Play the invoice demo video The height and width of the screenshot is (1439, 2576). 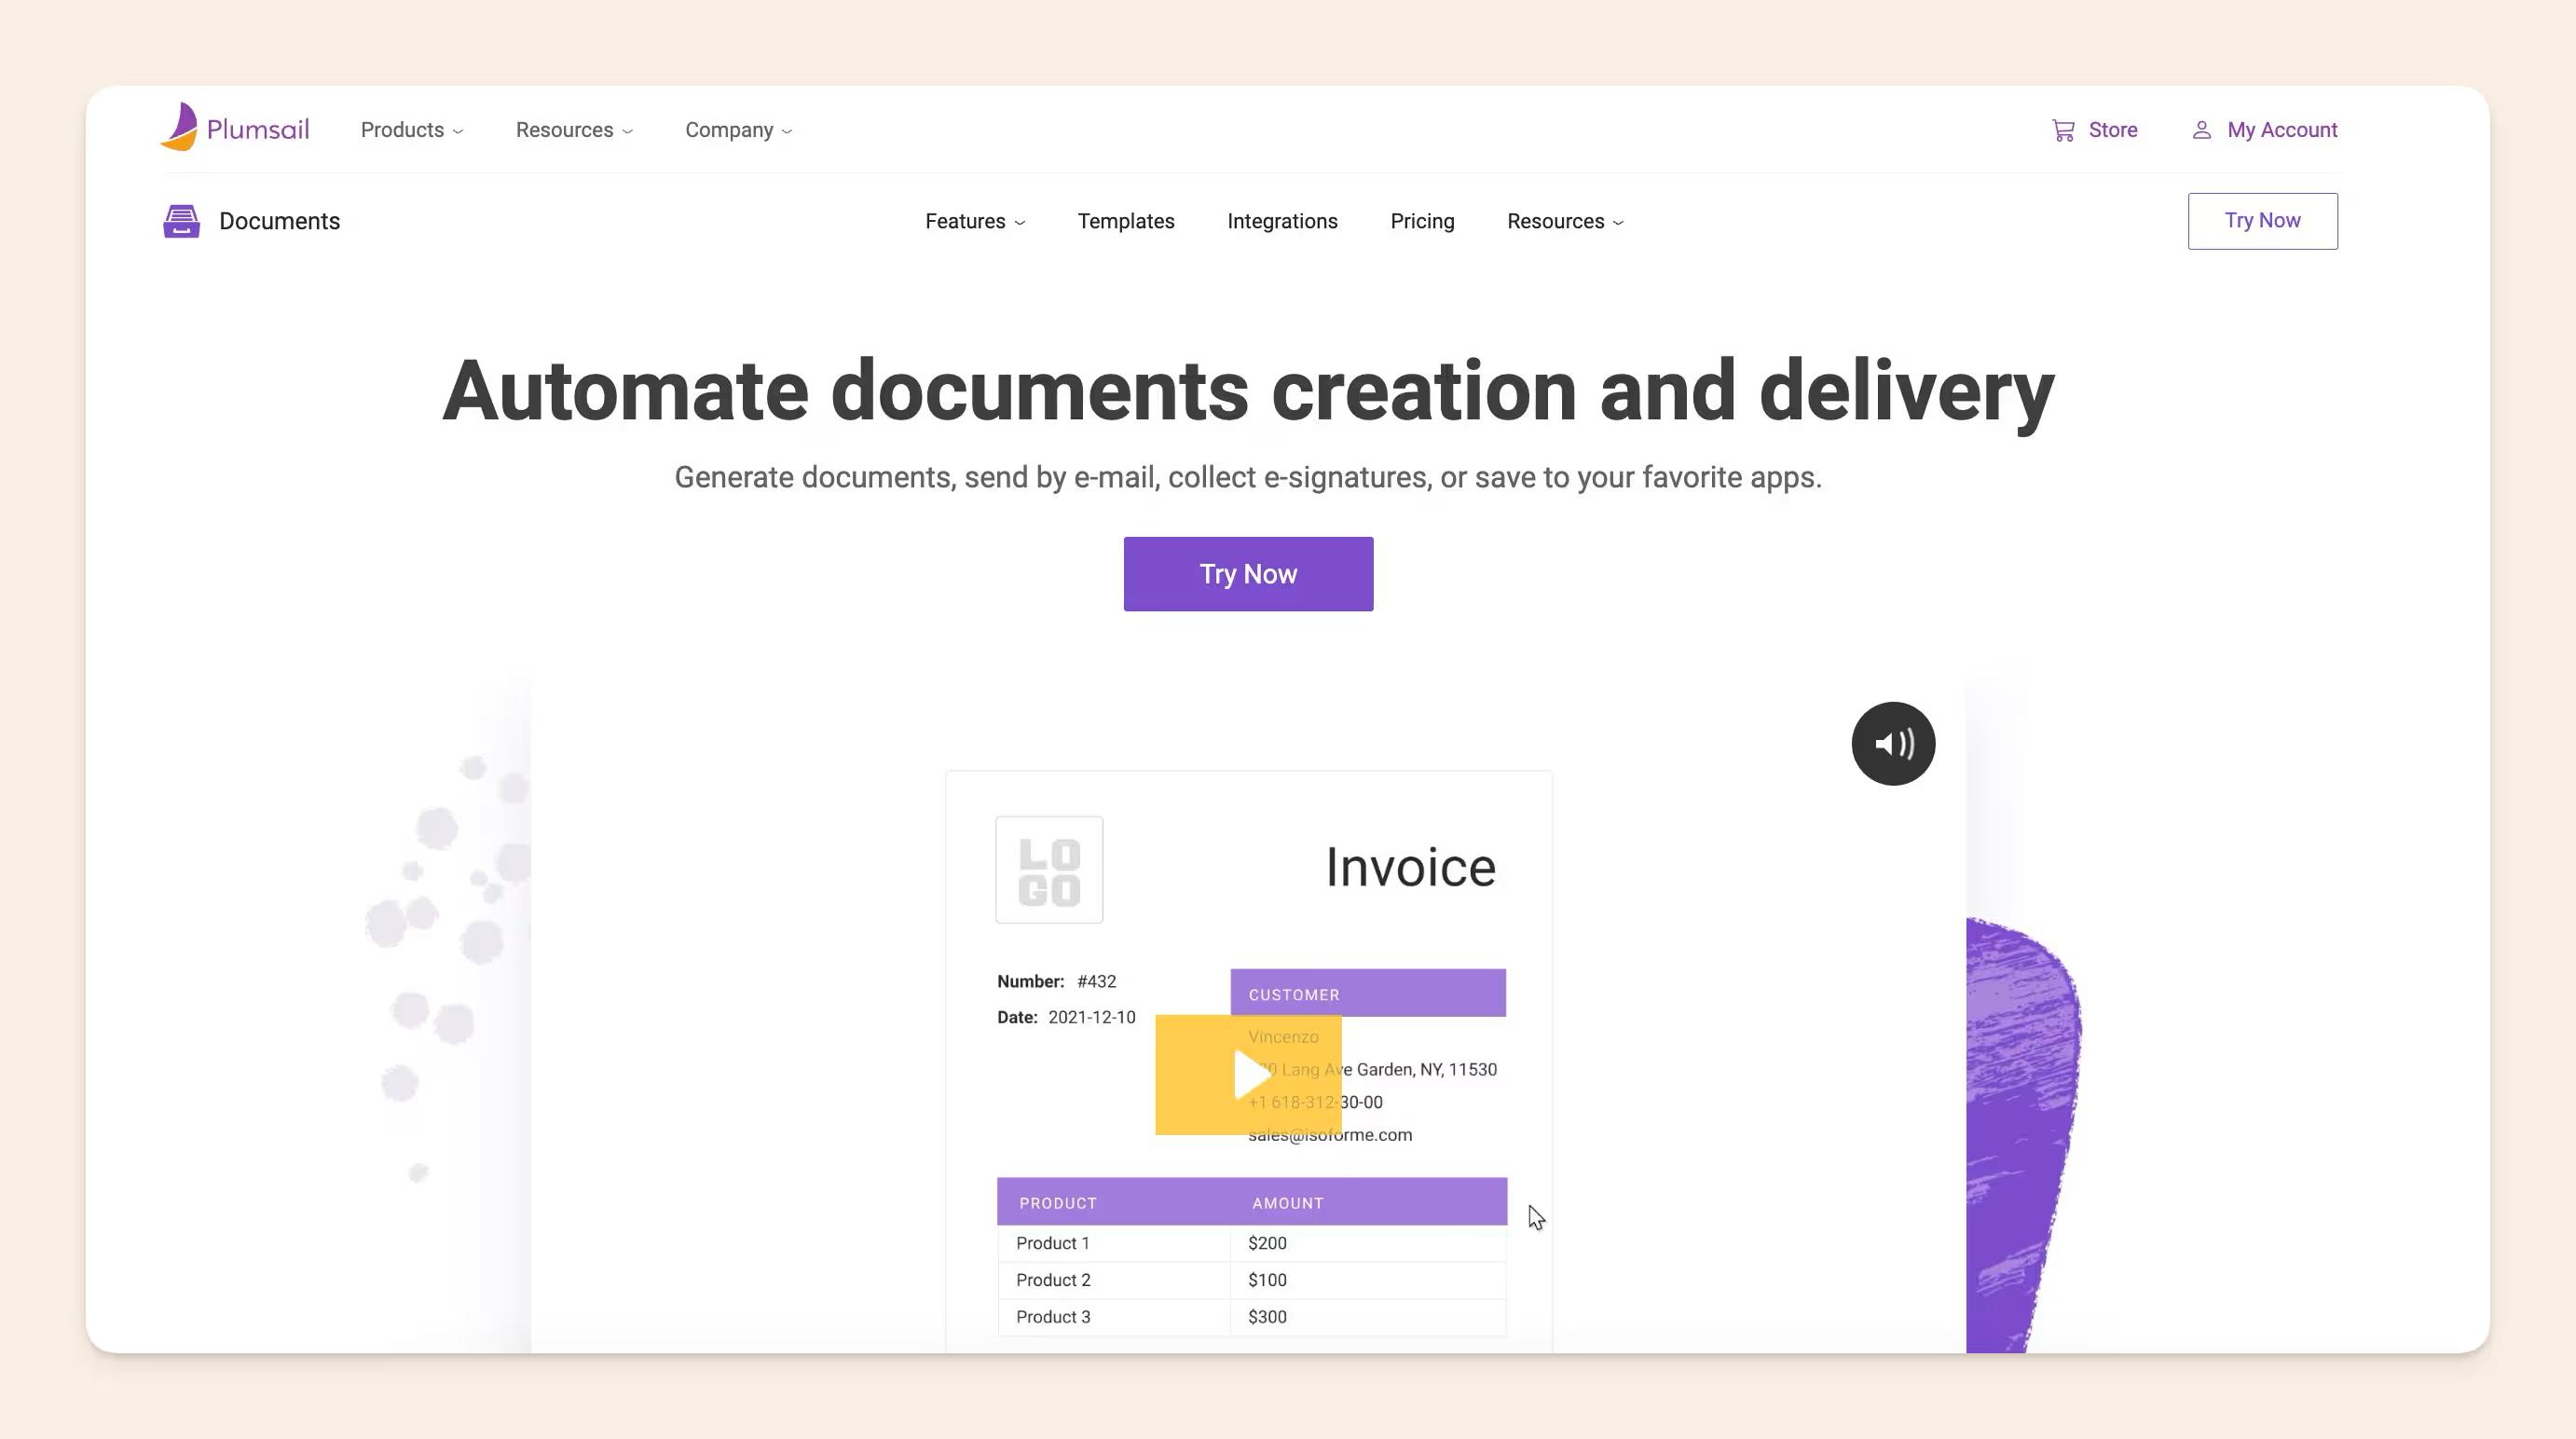pos(1248,1075)
